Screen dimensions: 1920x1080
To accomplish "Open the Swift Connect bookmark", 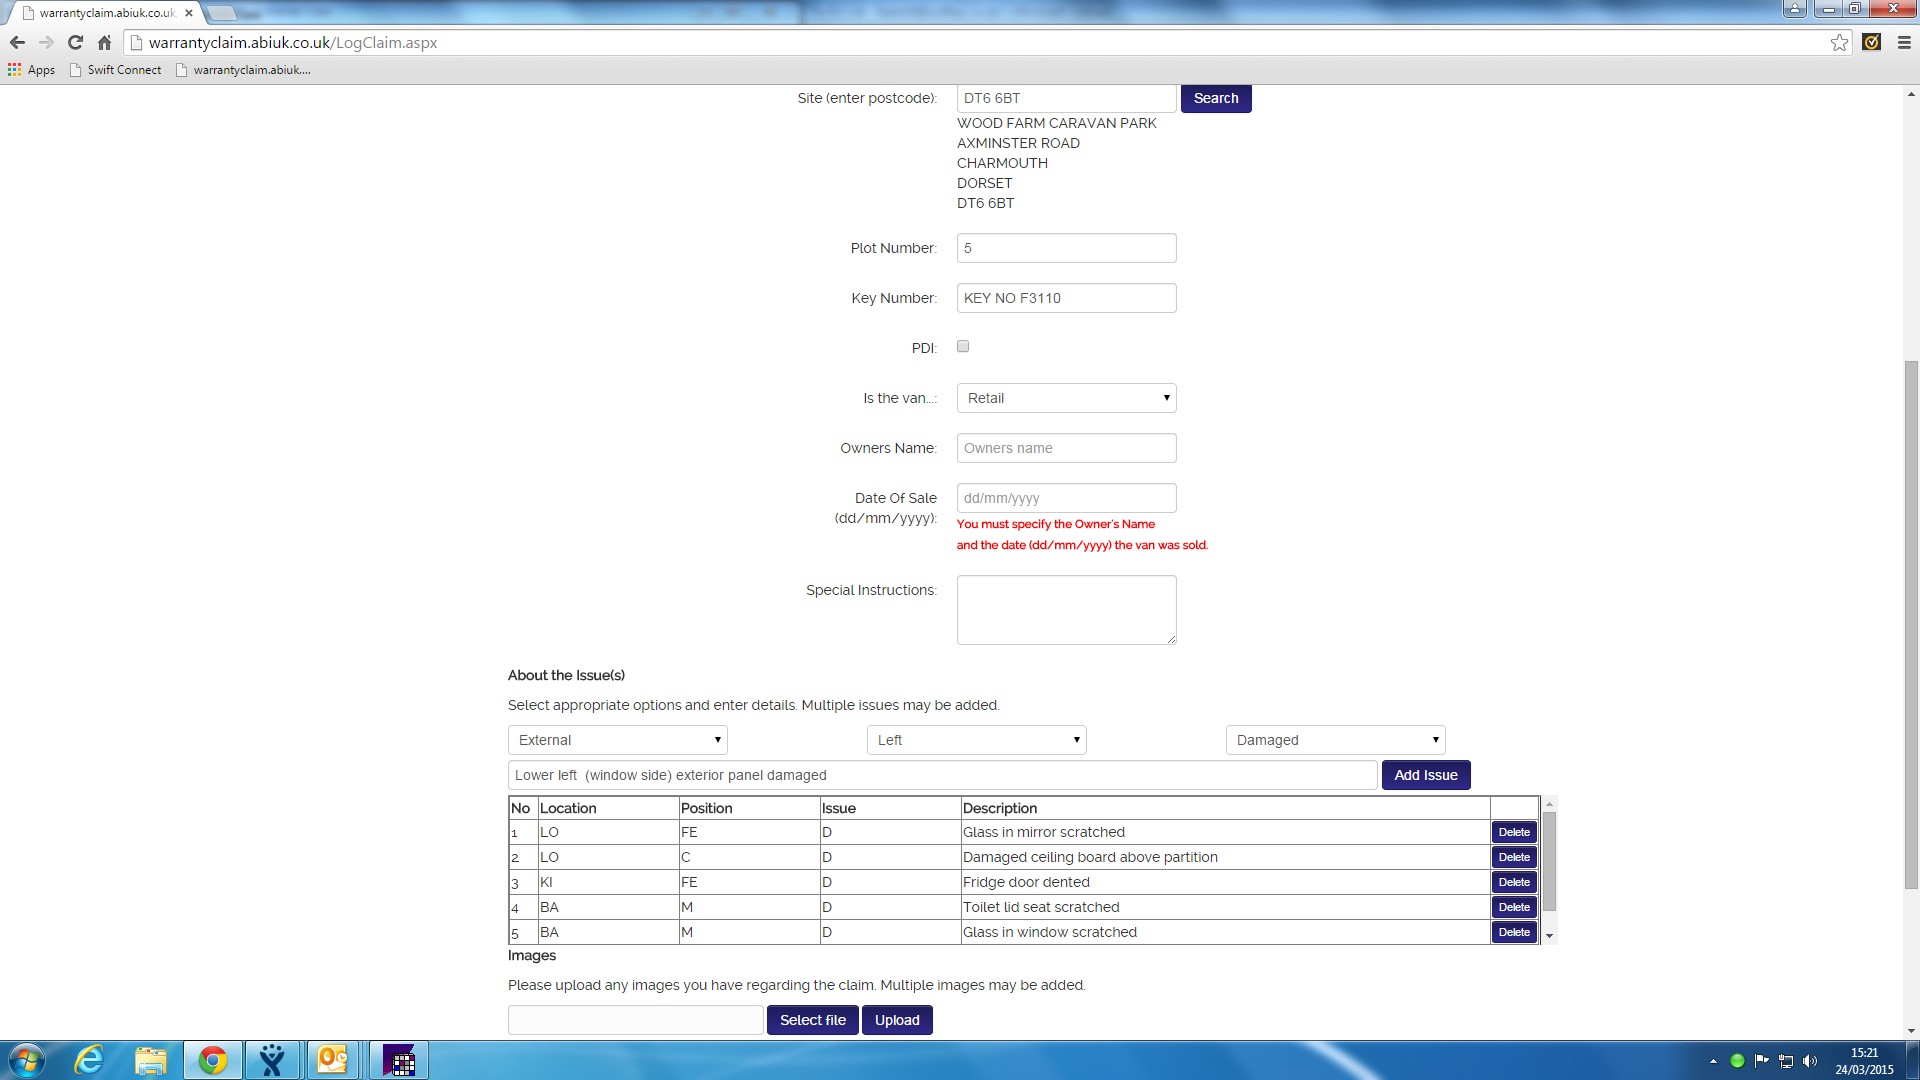I will pyautogui.click(x=115, y=70).
